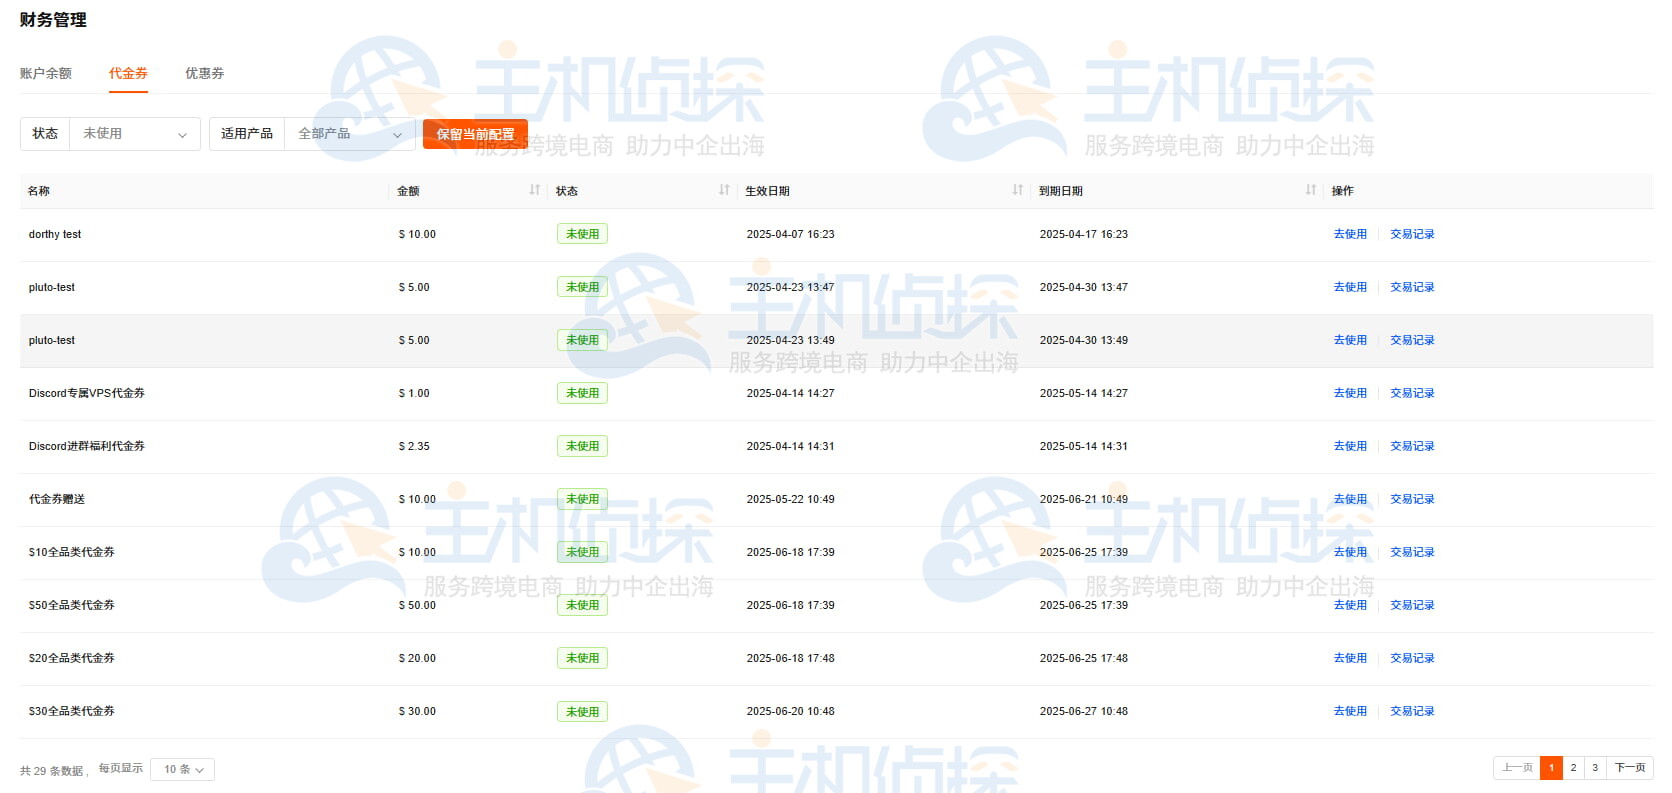Viewport: 1672px width, 793px height.
Task: Click 去使用 for 代金券赠送 row
Action: tap(1349, 499)
